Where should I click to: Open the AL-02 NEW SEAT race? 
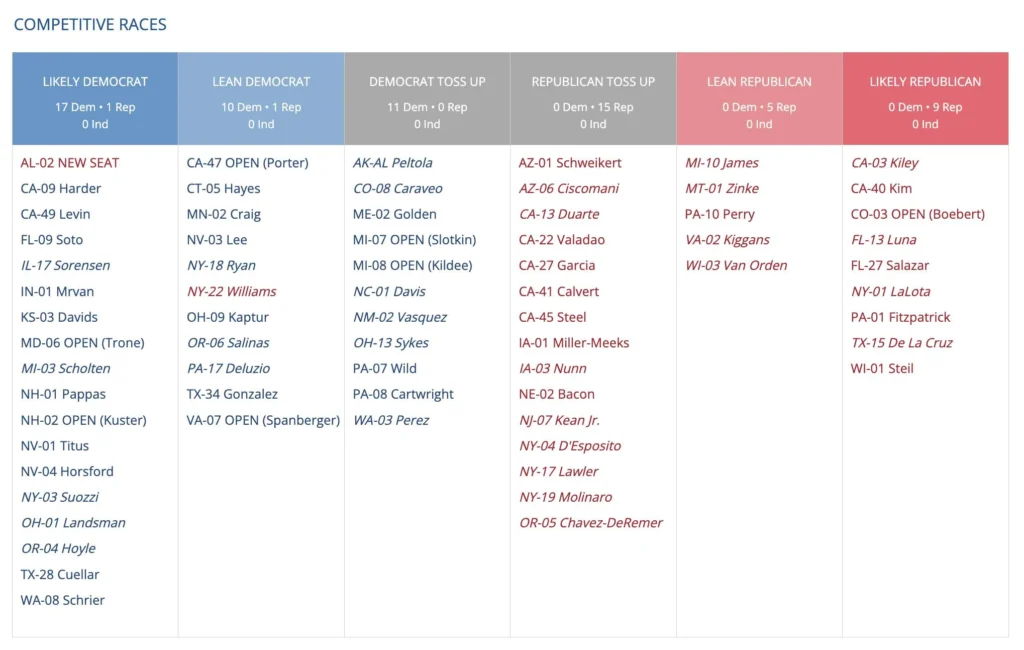pos(70,163)
